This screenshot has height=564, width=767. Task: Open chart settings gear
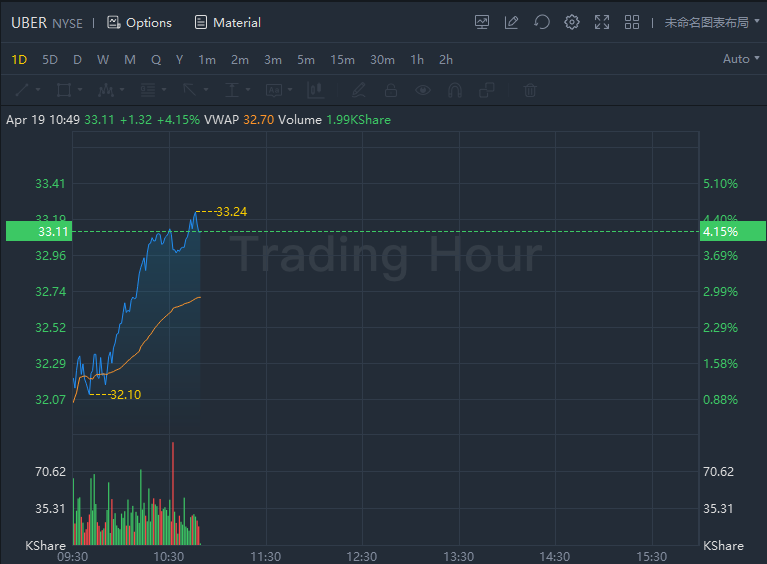click(x=572, y=22)
